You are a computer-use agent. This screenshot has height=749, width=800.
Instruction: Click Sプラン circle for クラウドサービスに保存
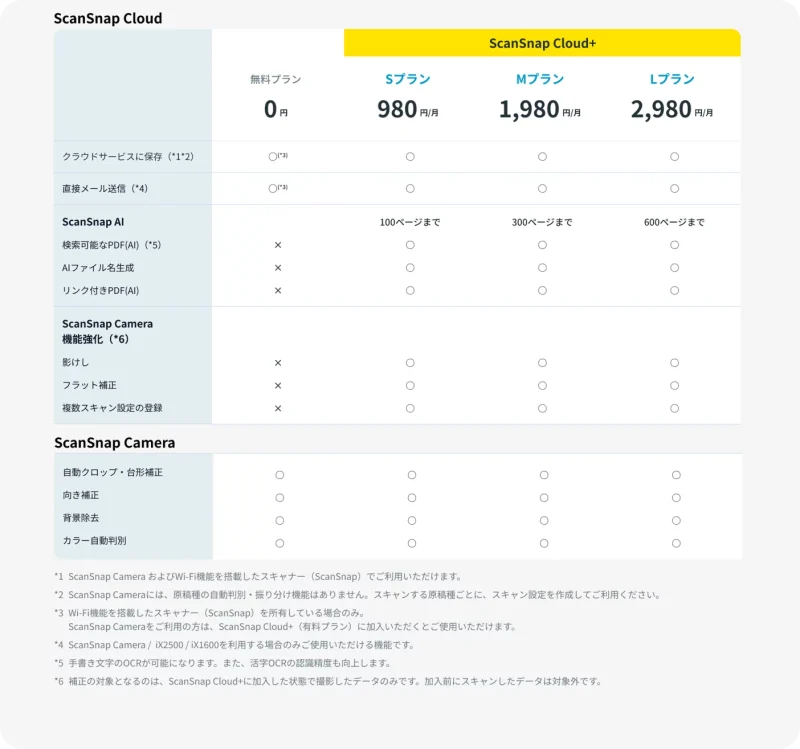coord(410,157)
